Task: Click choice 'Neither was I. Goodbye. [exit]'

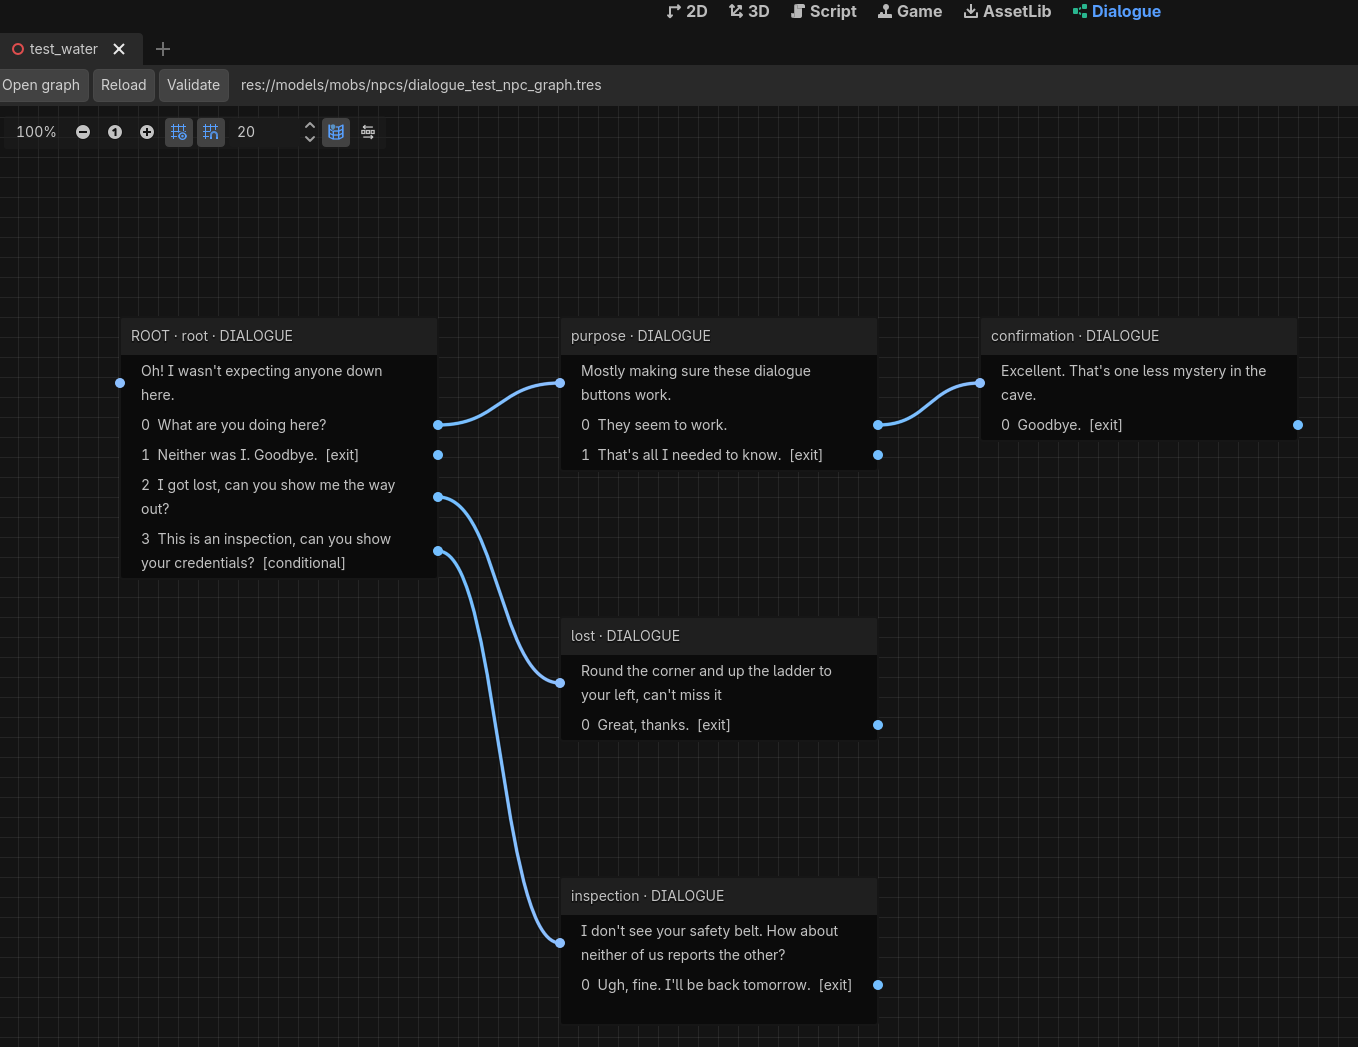Action: 250,455
